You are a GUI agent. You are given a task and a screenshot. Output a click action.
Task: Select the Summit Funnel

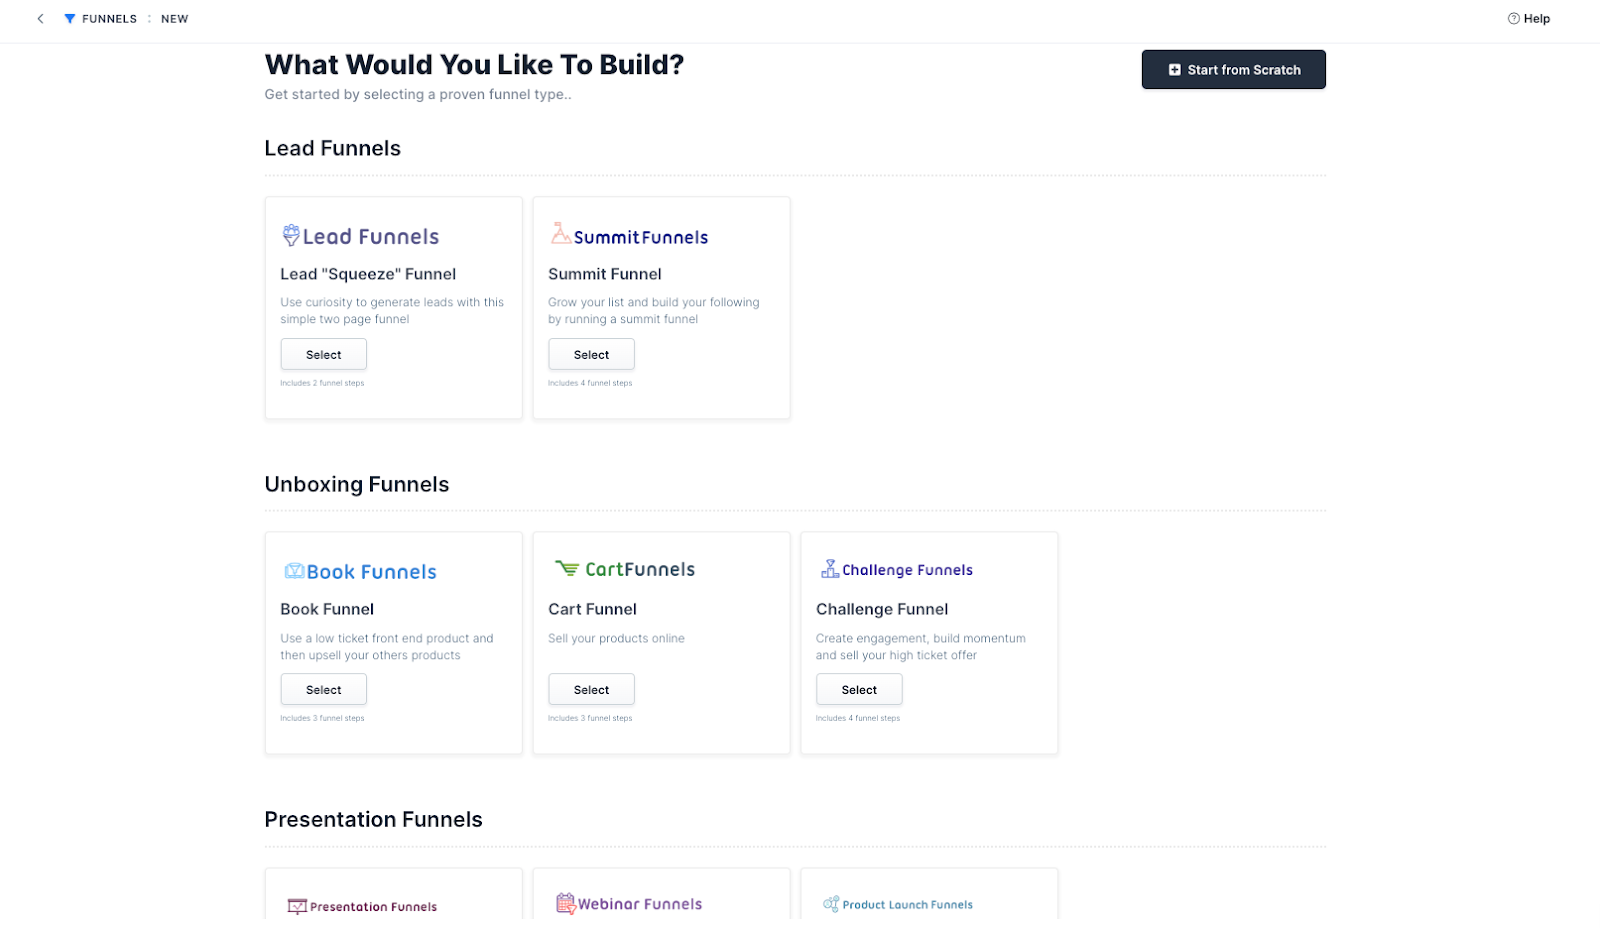(591, 354)
